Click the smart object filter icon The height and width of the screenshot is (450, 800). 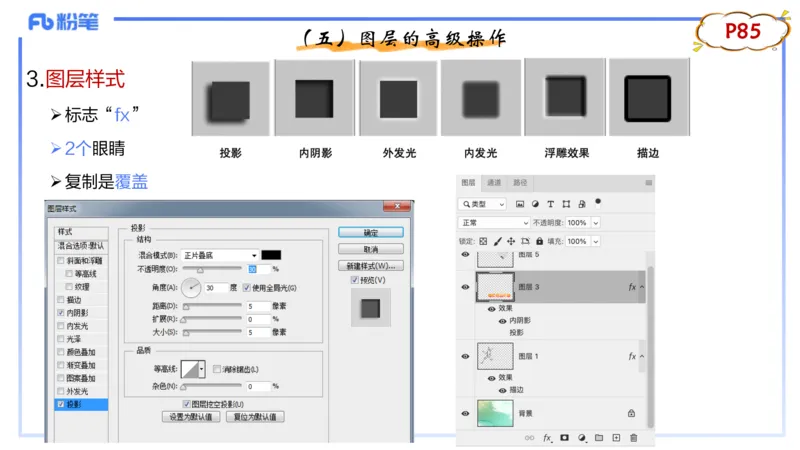tap(582, 204)
